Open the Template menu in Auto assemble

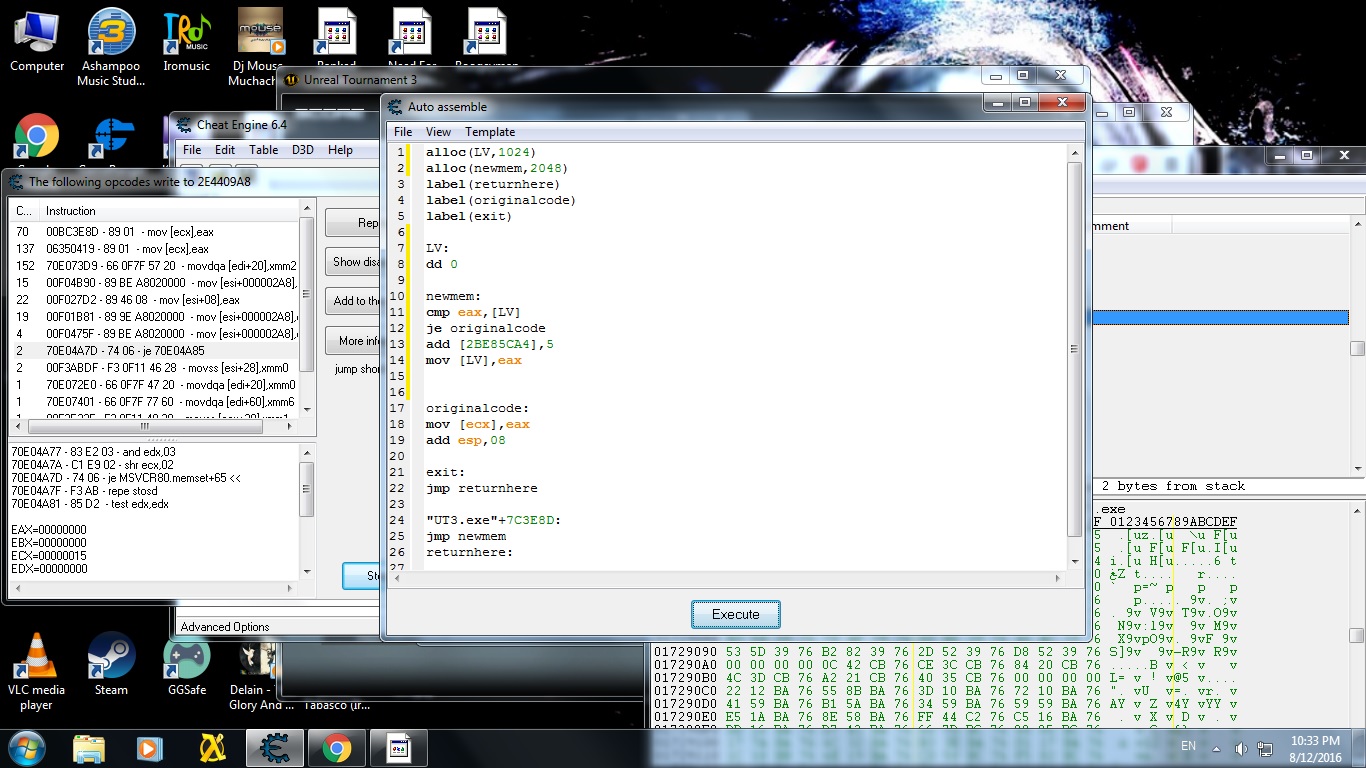point(489,132)
